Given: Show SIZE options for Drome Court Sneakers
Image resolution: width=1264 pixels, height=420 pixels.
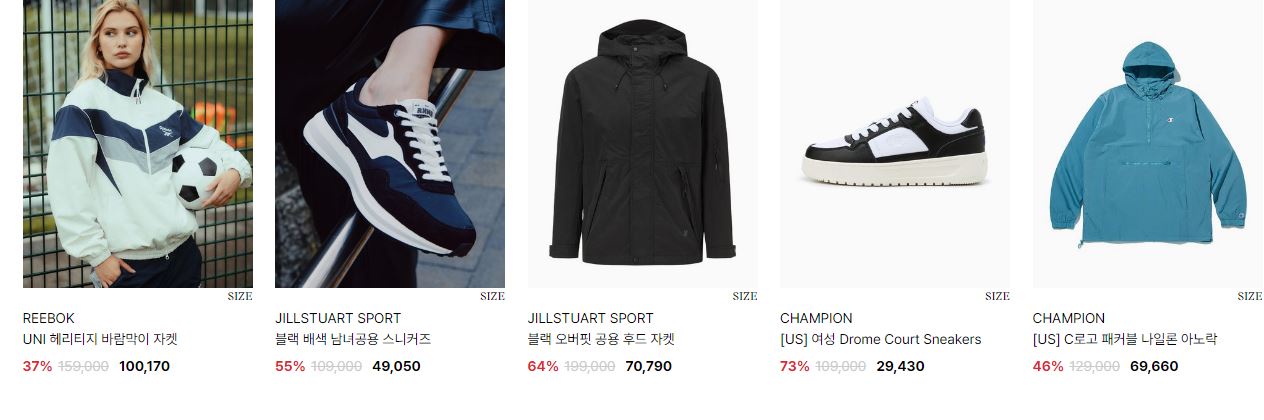Looking at the screenshot, I should [997, 296].
